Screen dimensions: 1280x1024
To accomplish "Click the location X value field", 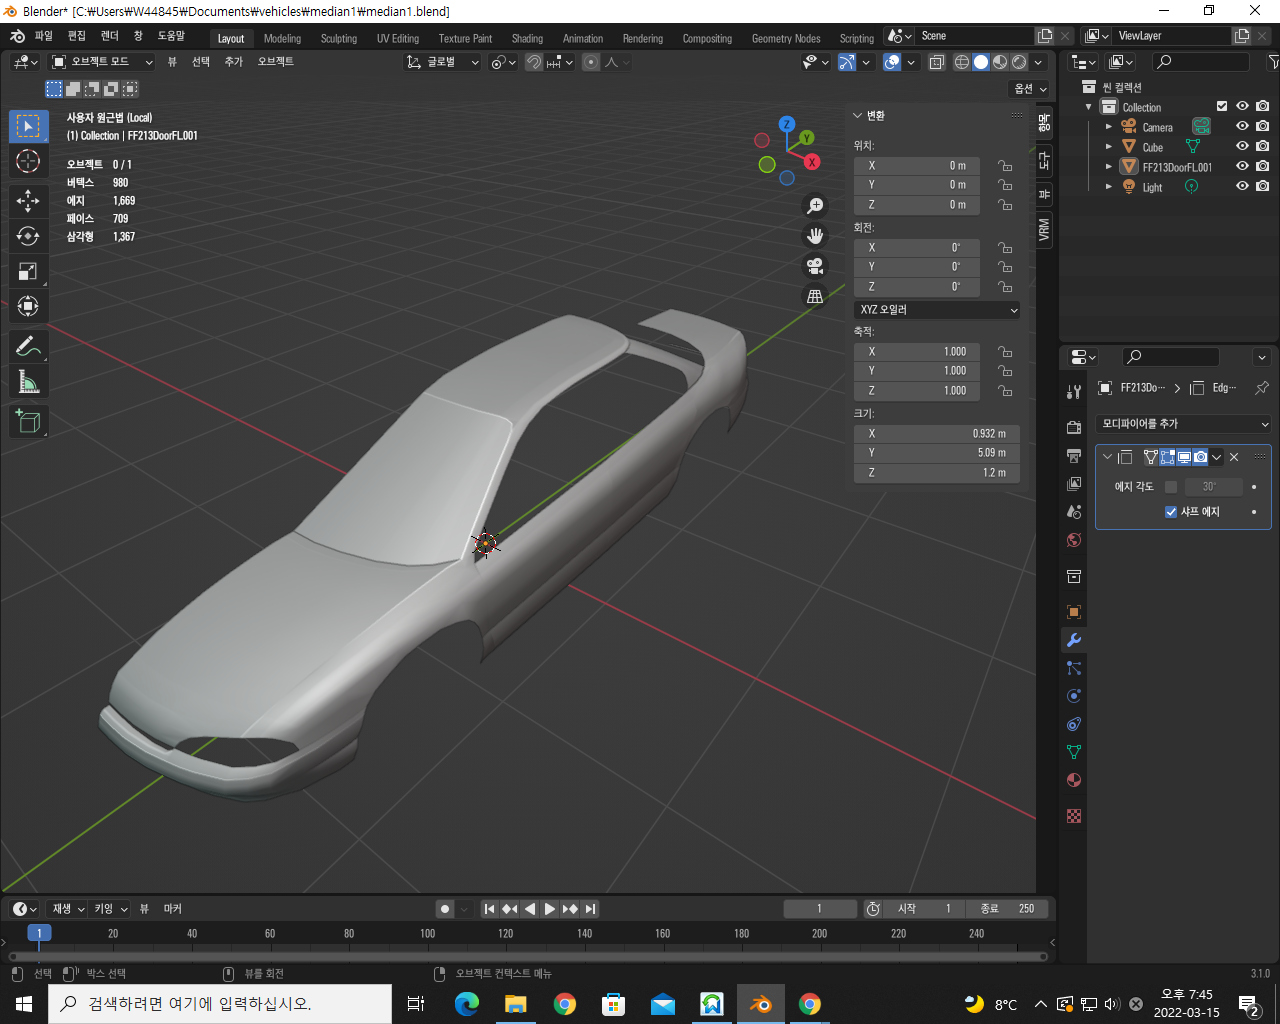I will (916, 166).
